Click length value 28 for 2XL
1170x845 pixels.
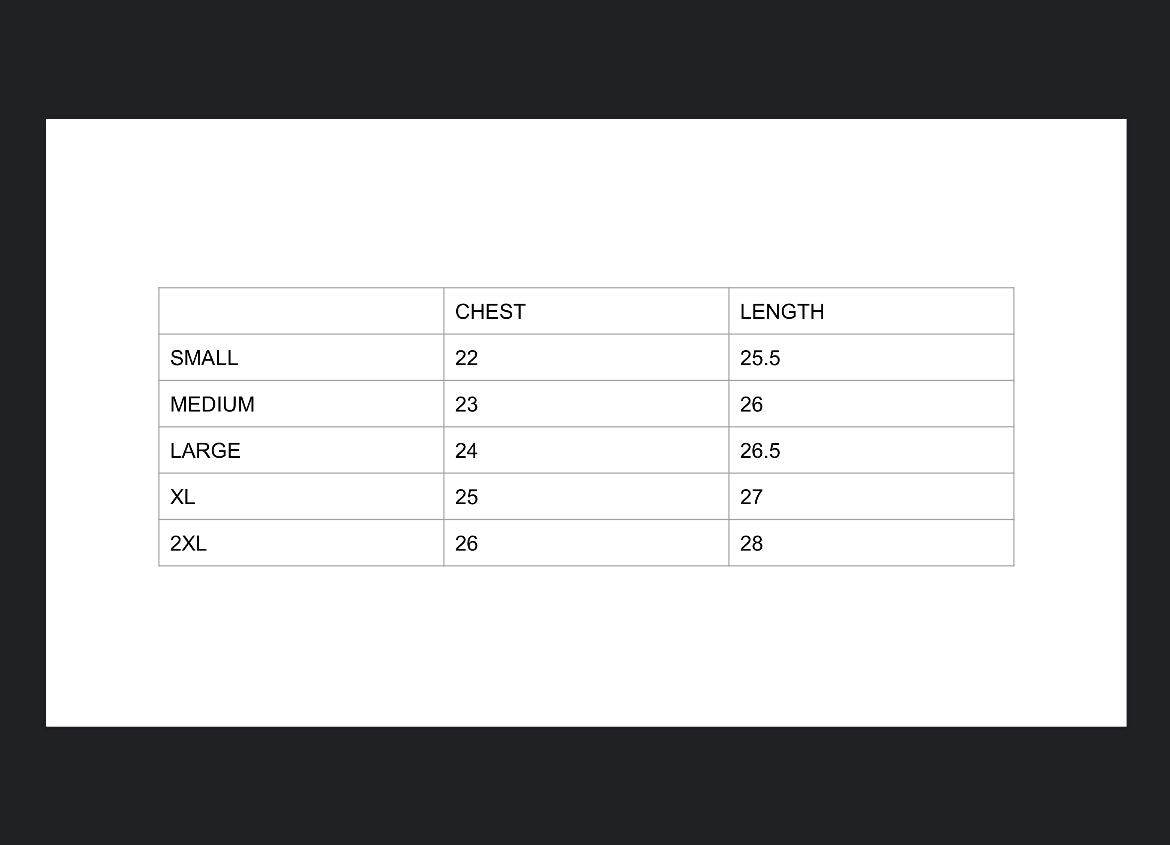pos(752,543)
